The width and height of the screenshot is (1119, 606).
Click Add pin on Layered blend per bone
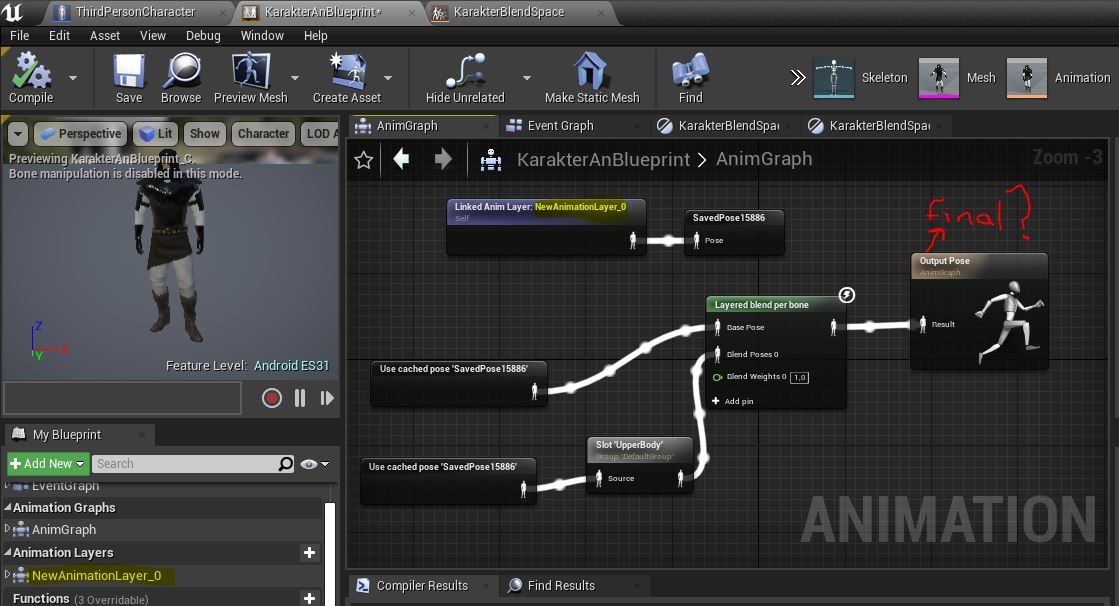coord(732,401)
